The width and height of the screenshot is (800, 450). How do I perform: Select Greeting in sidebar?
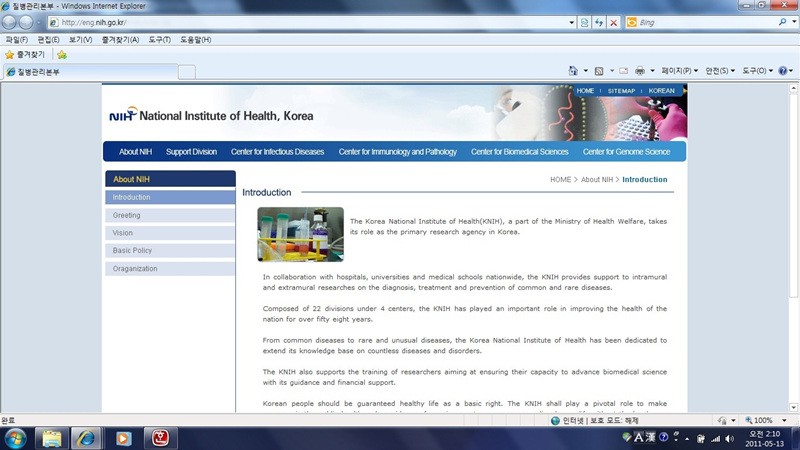(170, 215)
